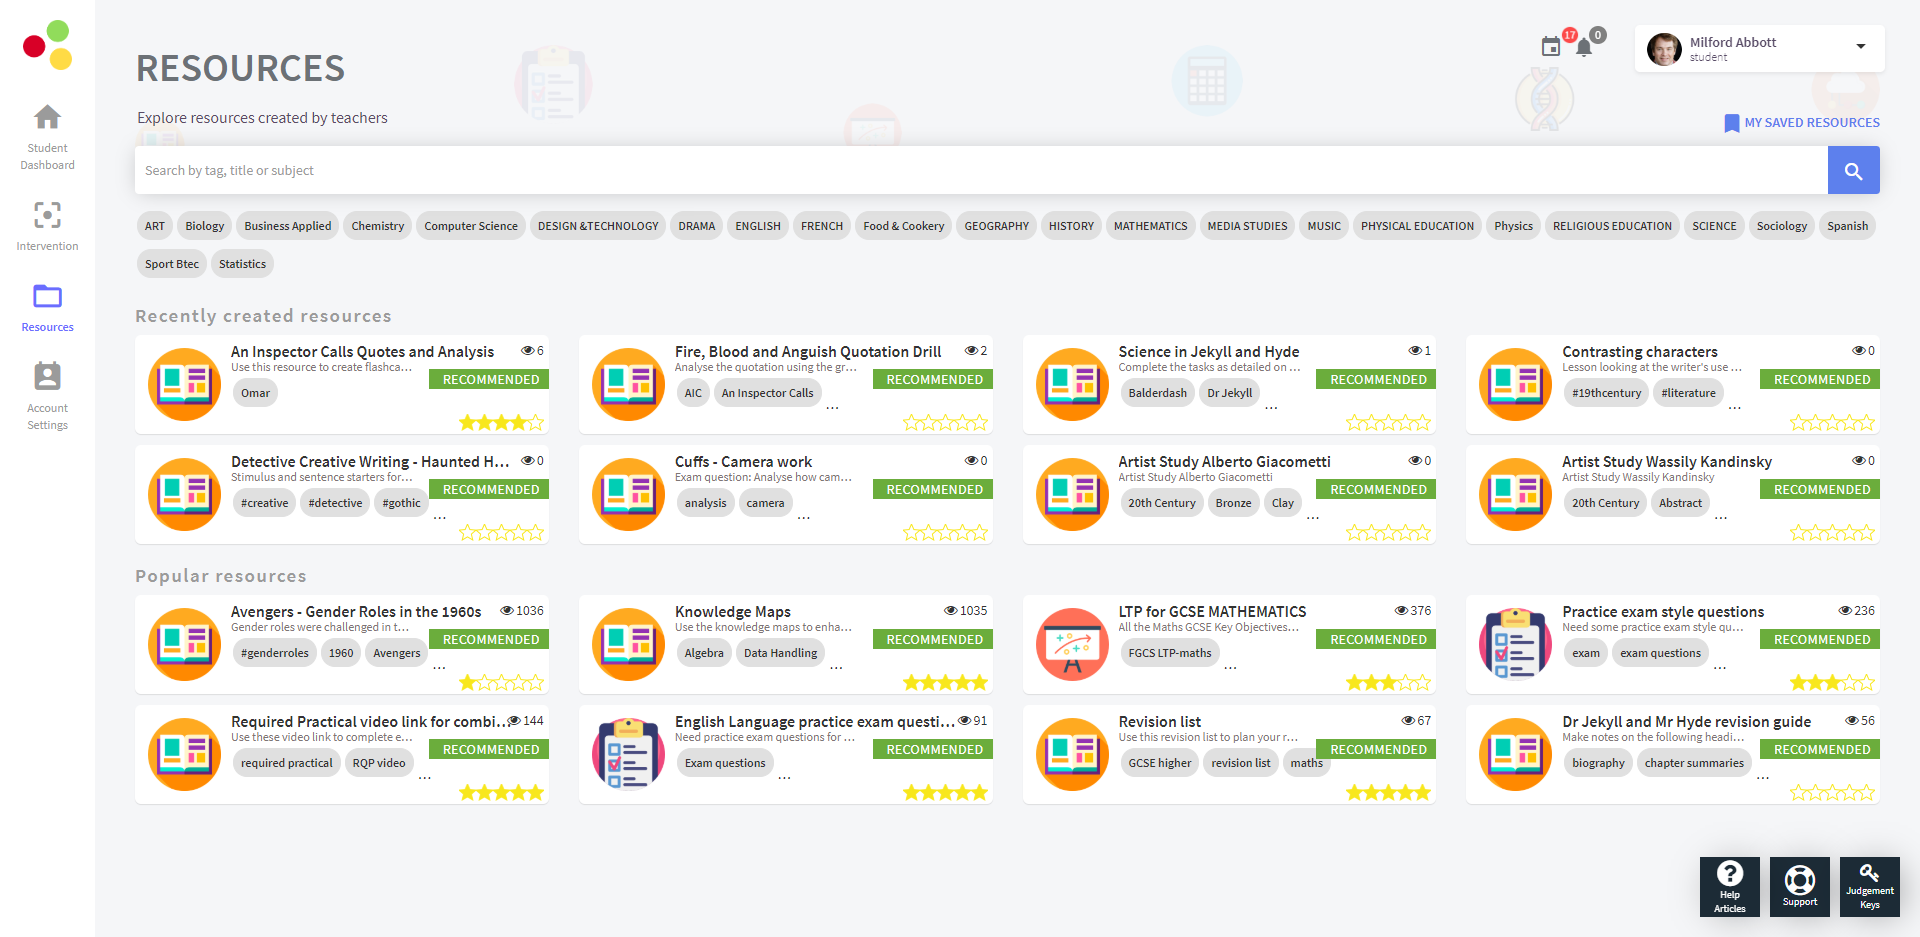
Task: Open An Inspector Calls Quotes and Analysis
Action: pos(362,352)
